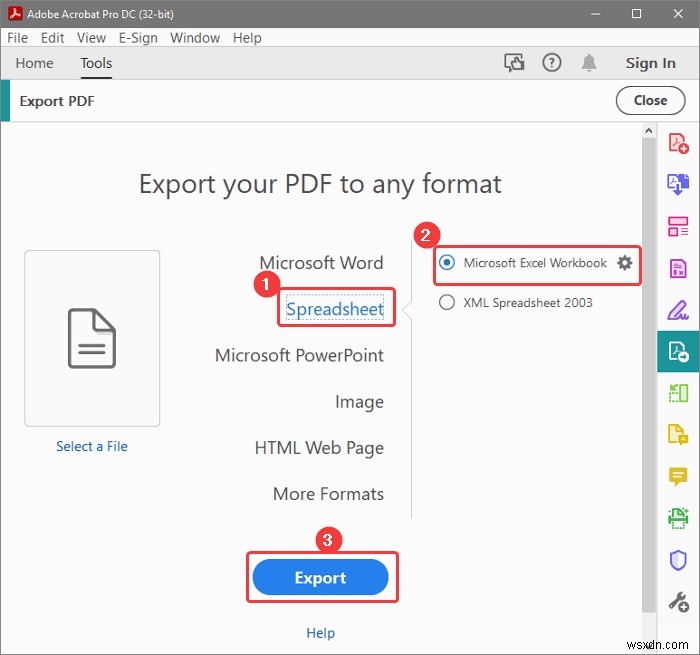Image resolution: width=700 pixels, height=655 pixels.
Task: Open the File menu
Action: pos(17,38)
